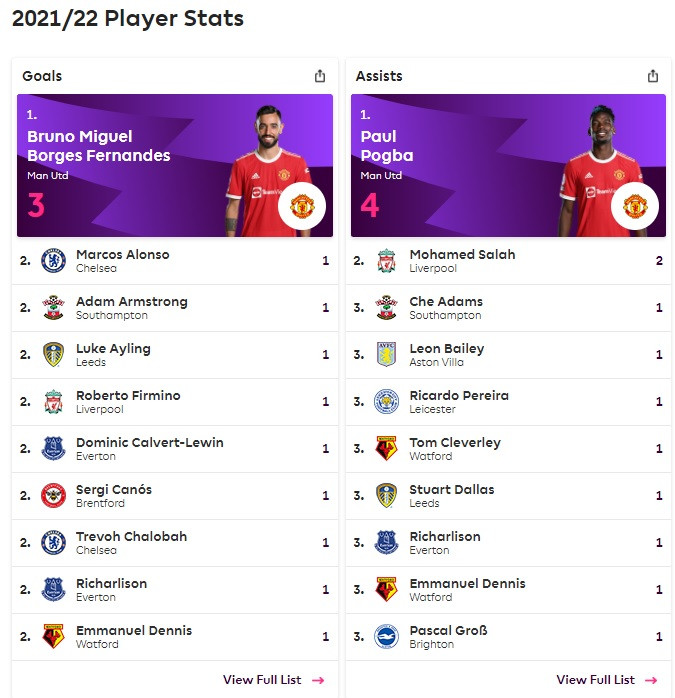Select Tom Cleverley in the Assists list
675x698 pixels.
[x=508, y=449]
